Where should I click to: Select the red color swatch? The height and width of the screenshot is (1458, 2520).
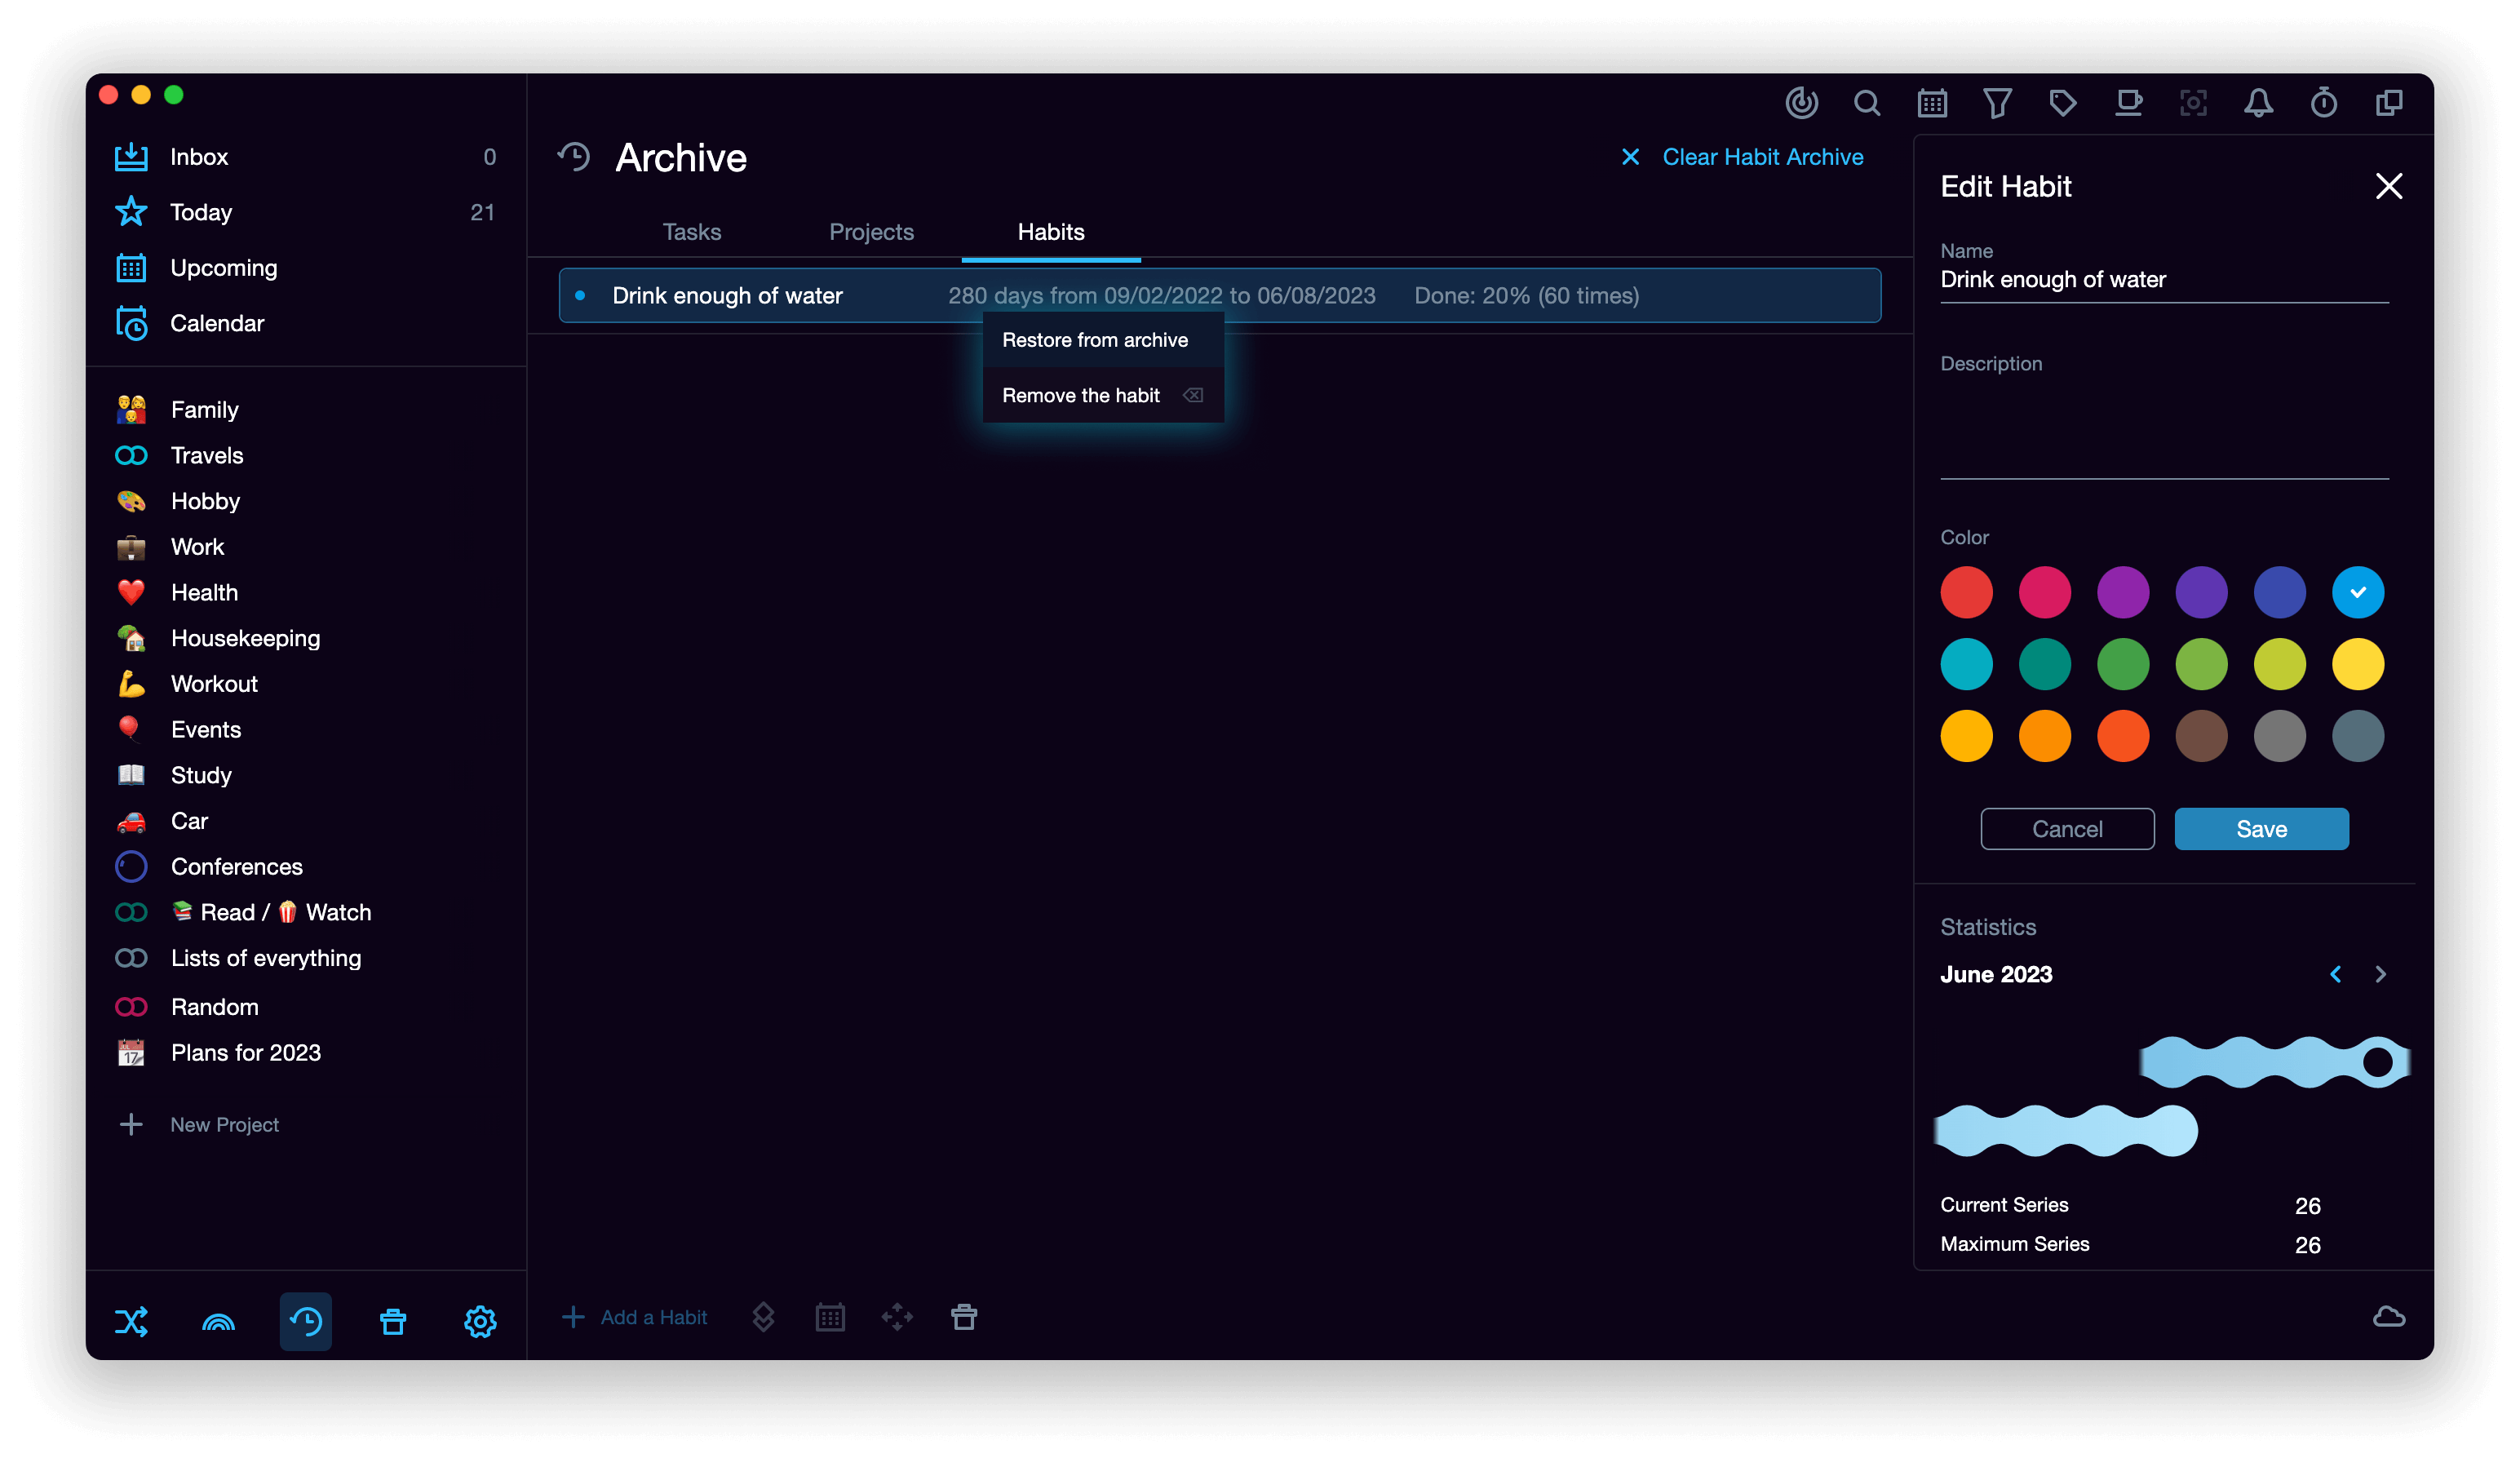point(1966,592)
